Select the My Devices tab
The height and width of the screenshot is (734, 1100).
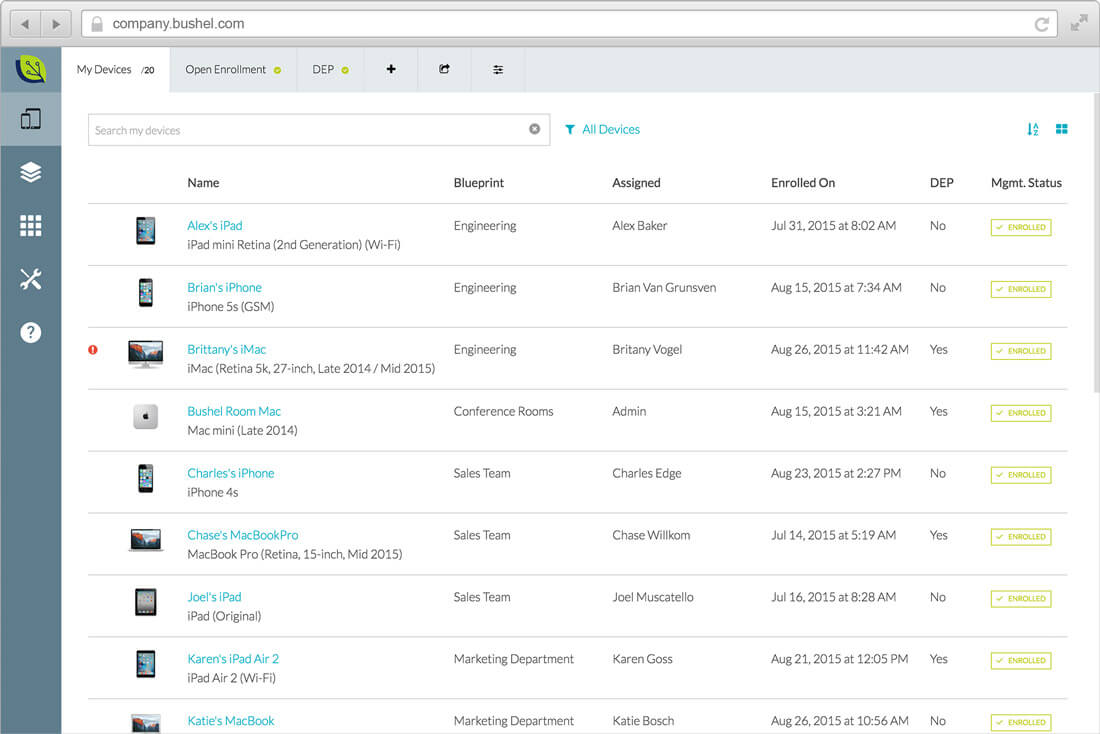pos(116,69)
